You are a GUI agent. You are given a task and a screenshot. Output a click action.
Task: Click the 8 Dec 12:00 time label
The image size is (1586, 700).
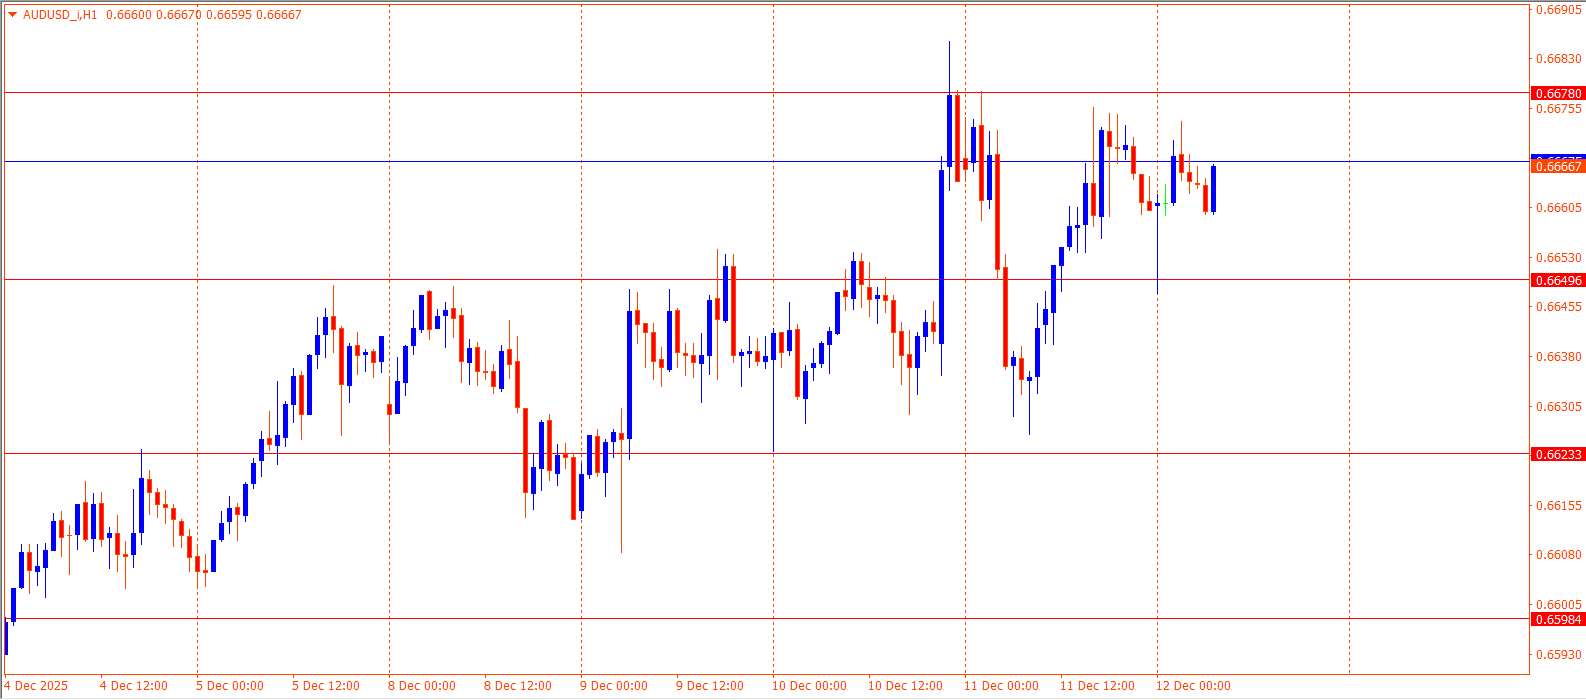point(518,686)
